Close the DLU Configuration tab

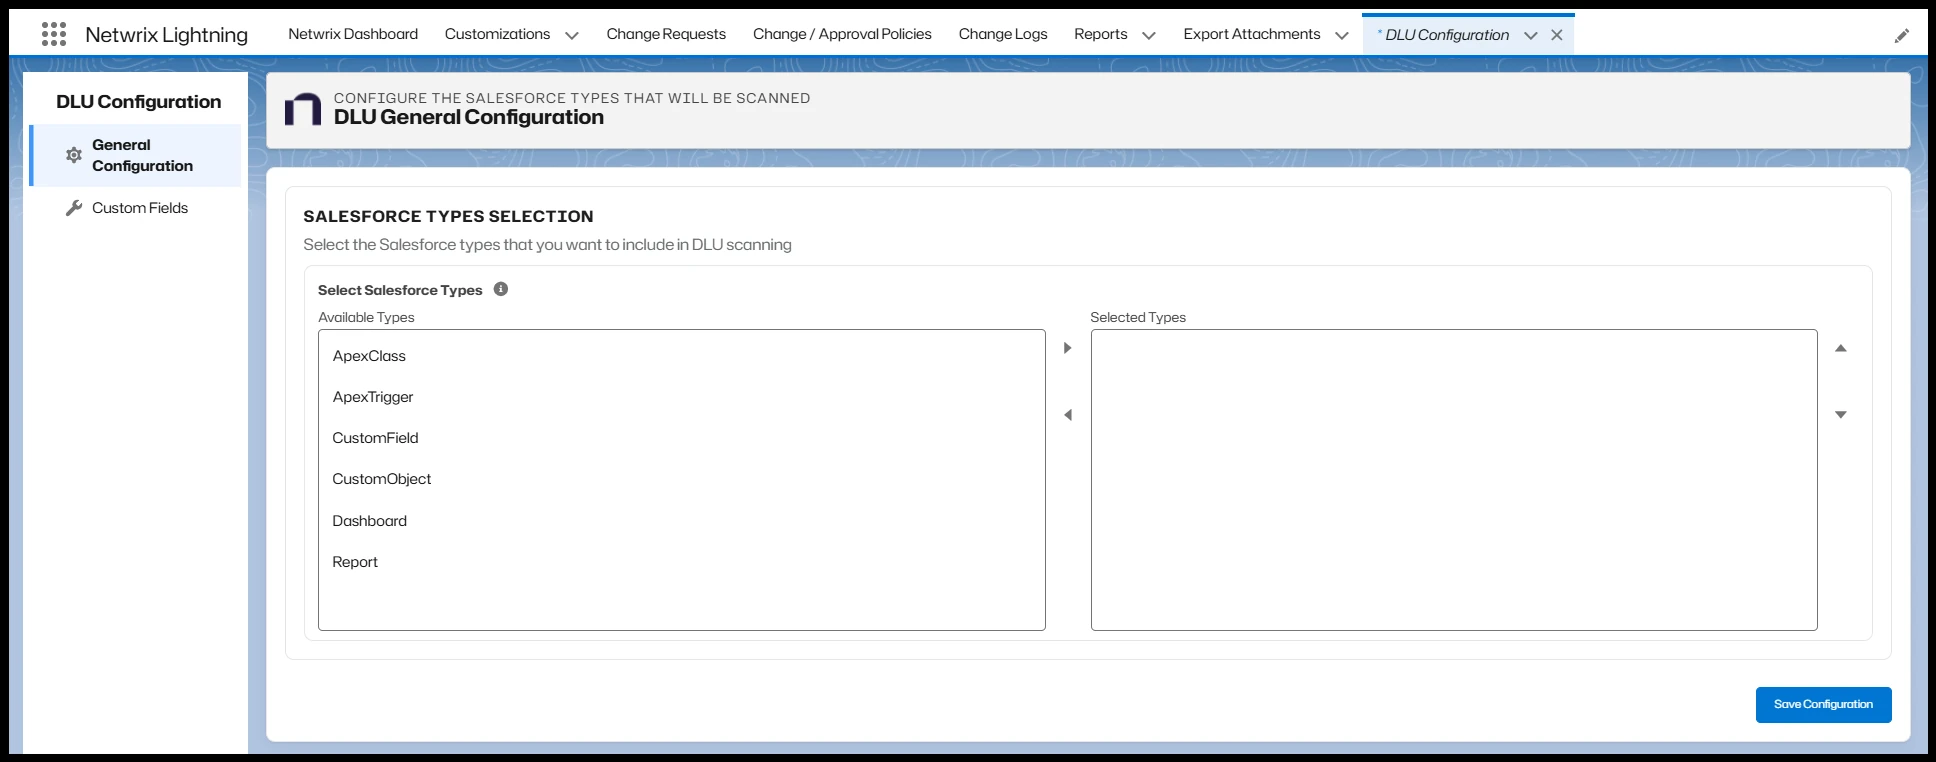coord(1556,35)
